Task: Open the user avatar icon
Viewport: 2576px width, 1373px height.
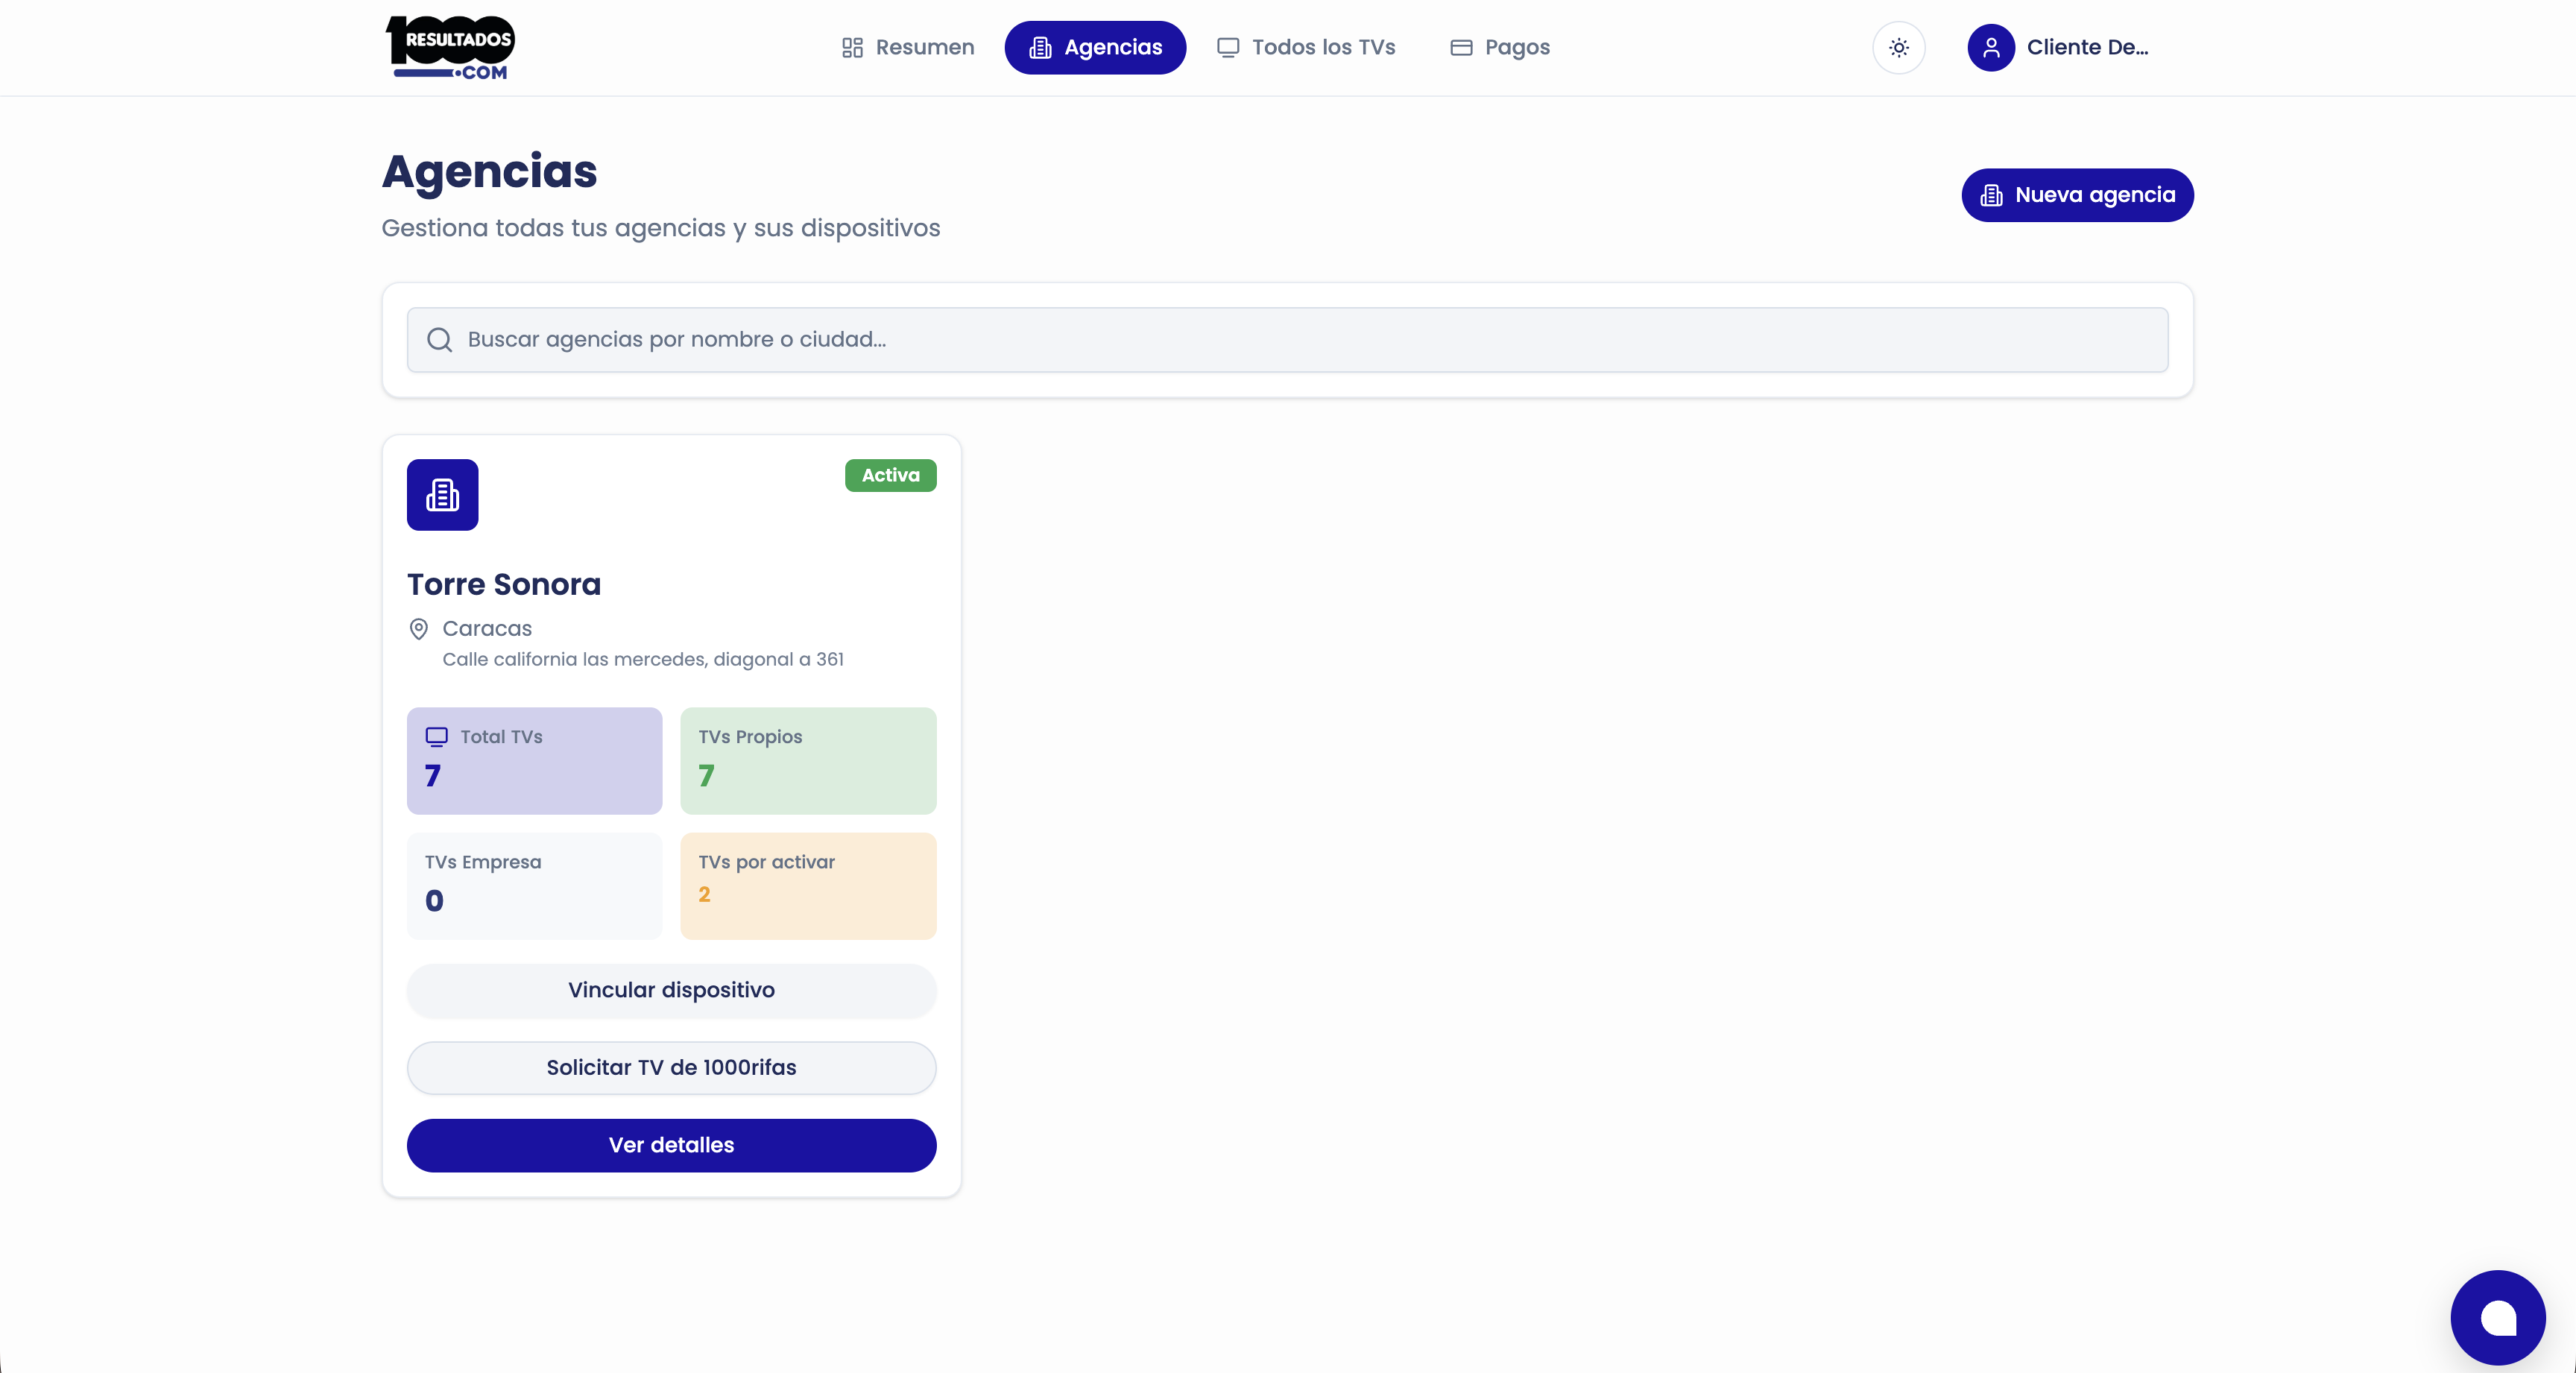Action: (x=1990, y=47)
